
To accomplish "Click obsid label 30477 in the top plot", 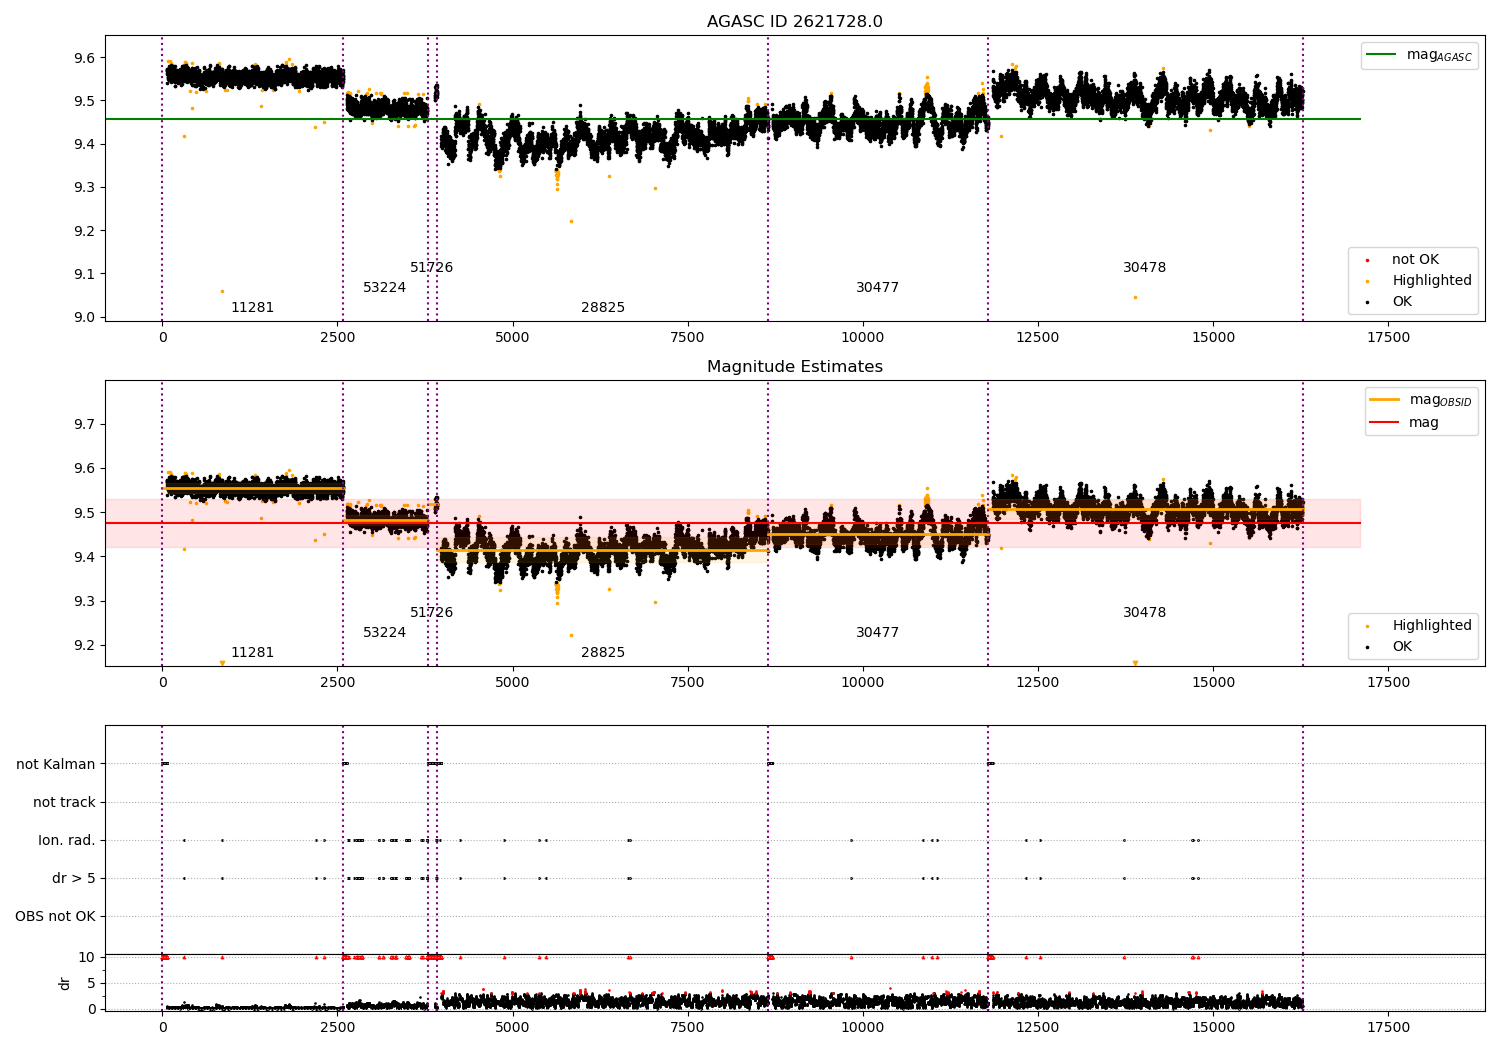I will [877, 288].
